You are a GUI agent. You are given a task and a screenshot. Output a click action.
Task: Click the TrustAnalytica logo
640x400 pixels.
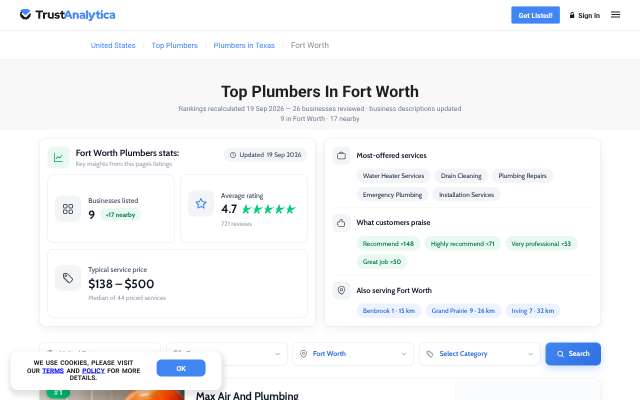[x=67, y=15]
